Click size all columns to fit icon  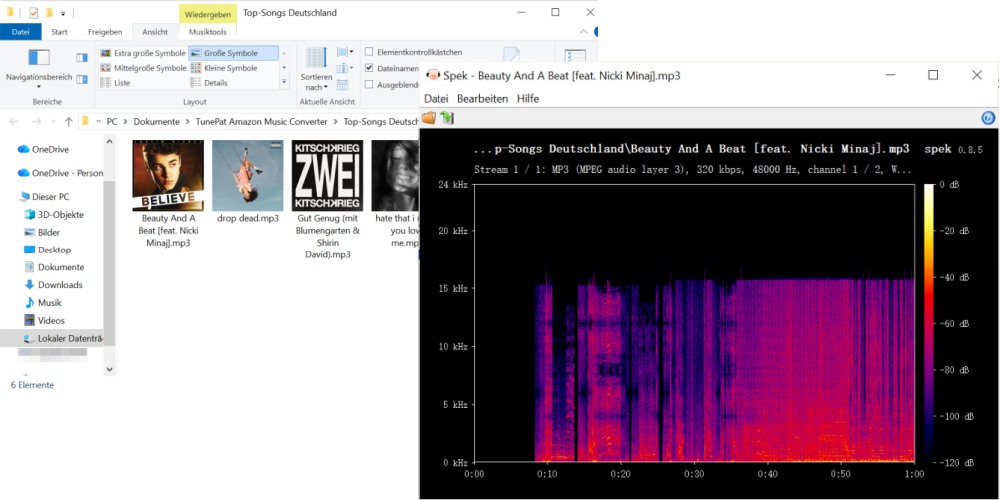tap(342, 85)
